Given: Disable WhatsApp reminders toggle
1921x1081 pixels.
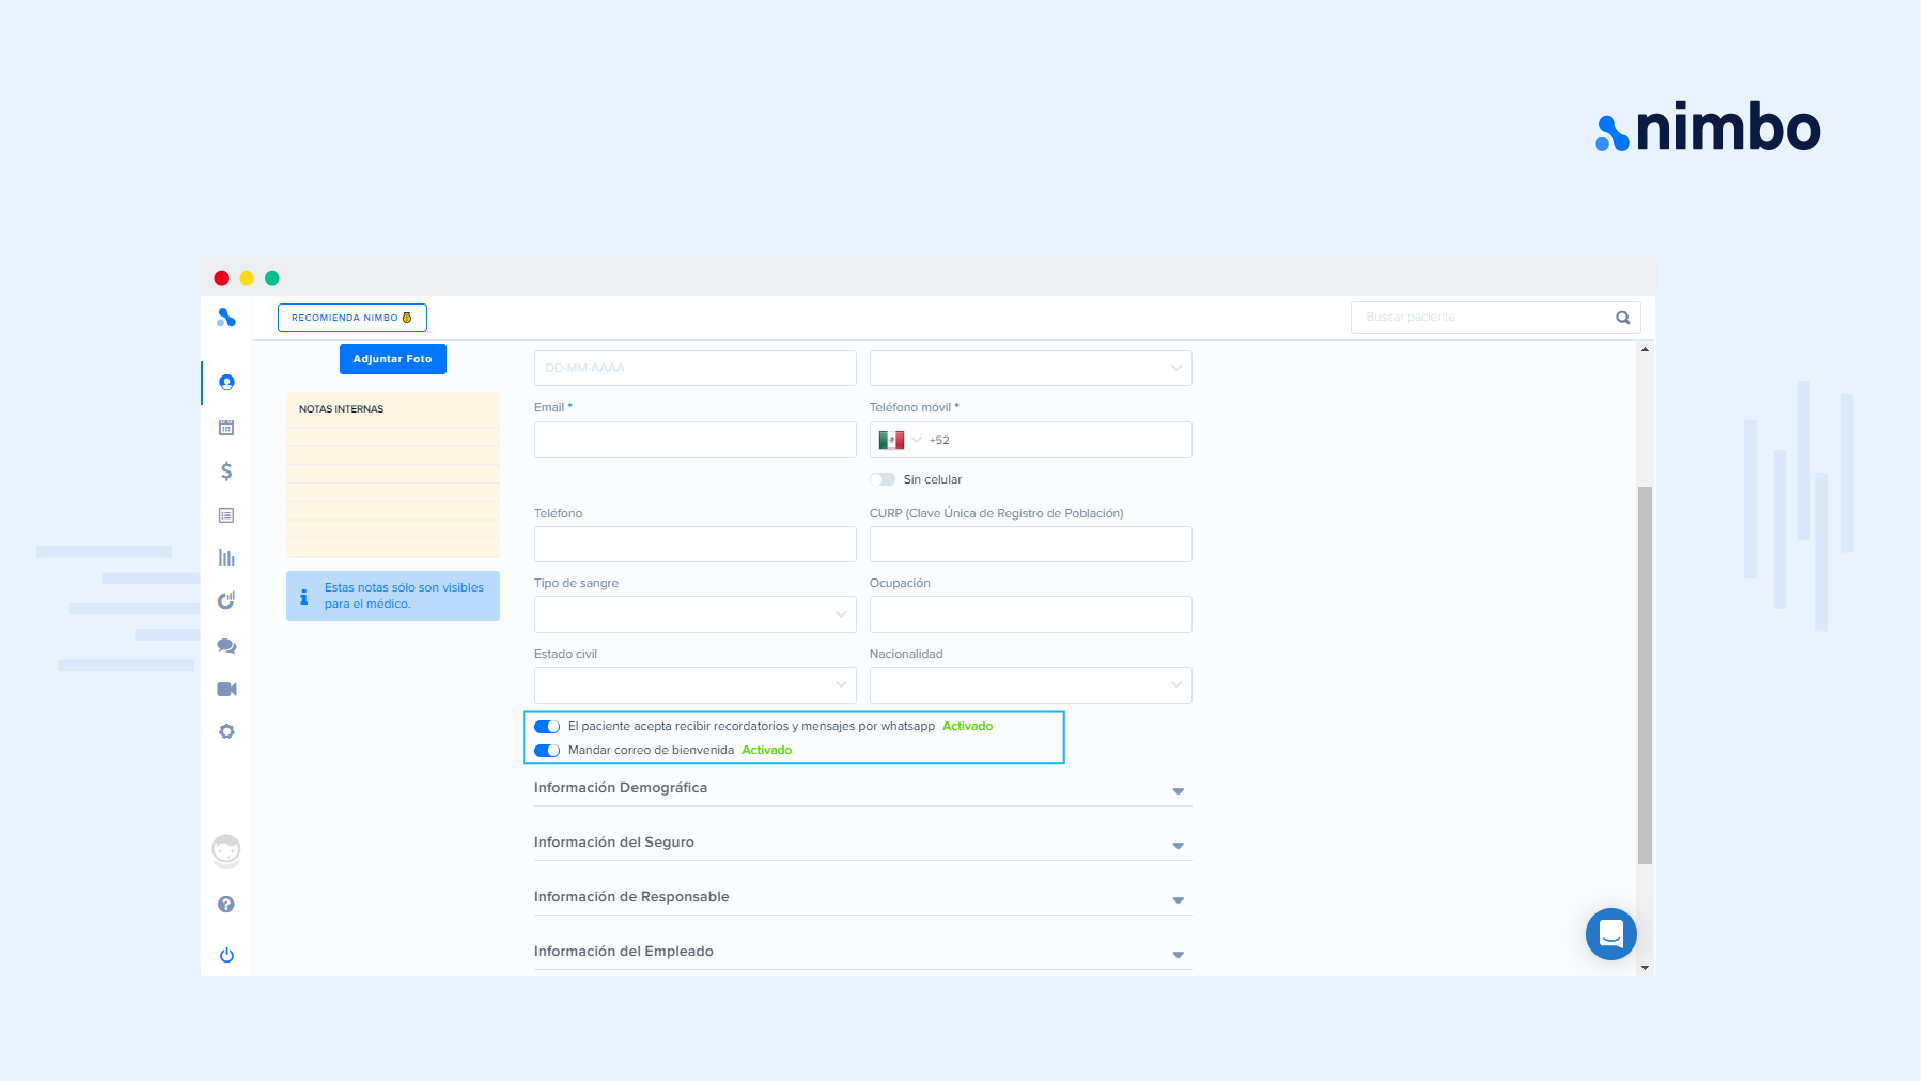Looking at the screenshot, I should point(547,727).
